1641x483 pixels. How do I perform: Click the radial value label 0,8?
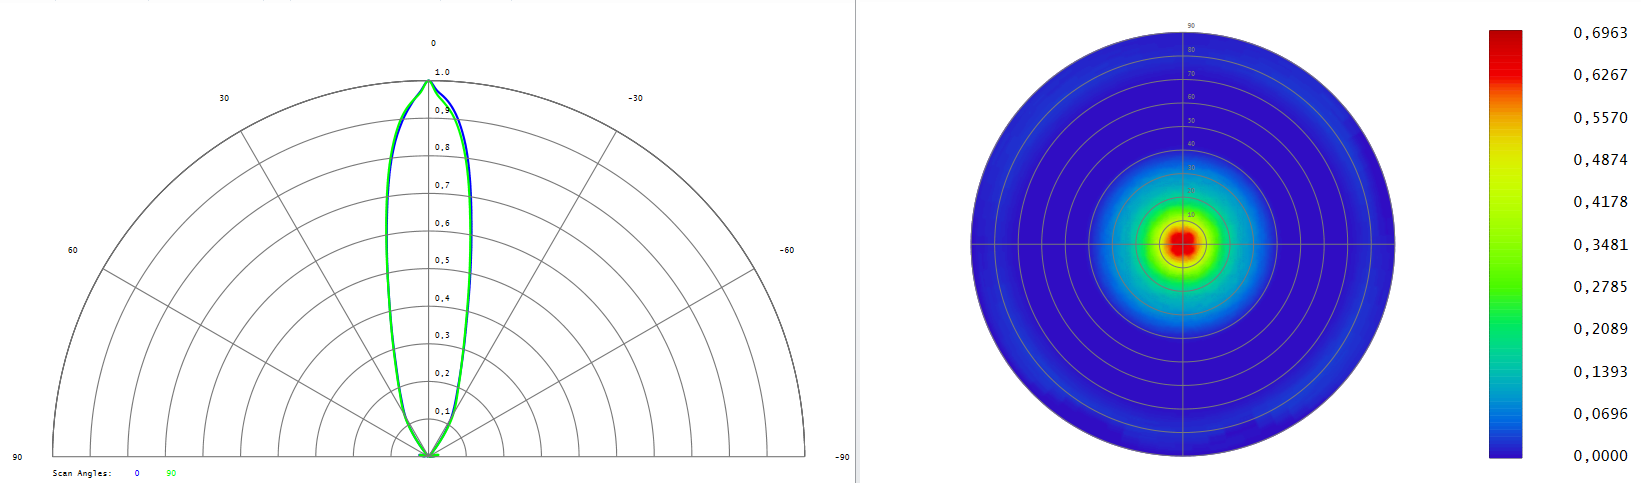pos(442,147)
